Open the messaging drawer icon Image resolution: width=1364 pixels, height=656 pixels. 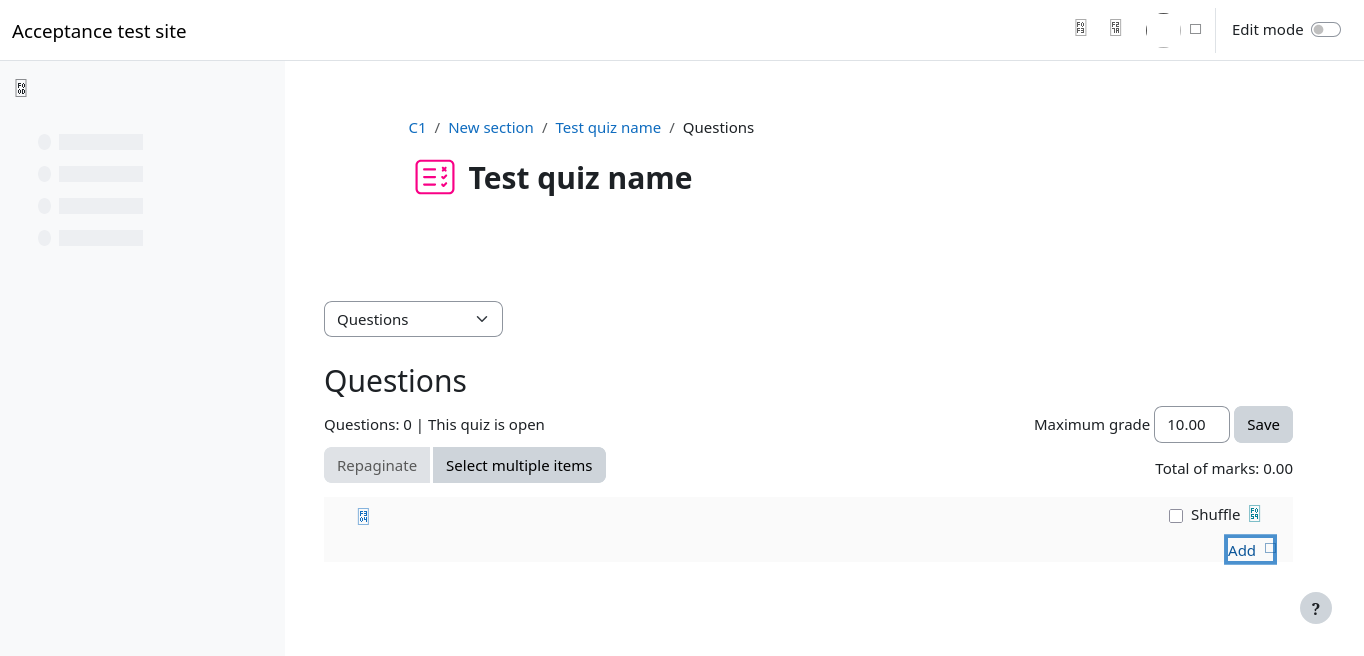tap(1115, 28)
